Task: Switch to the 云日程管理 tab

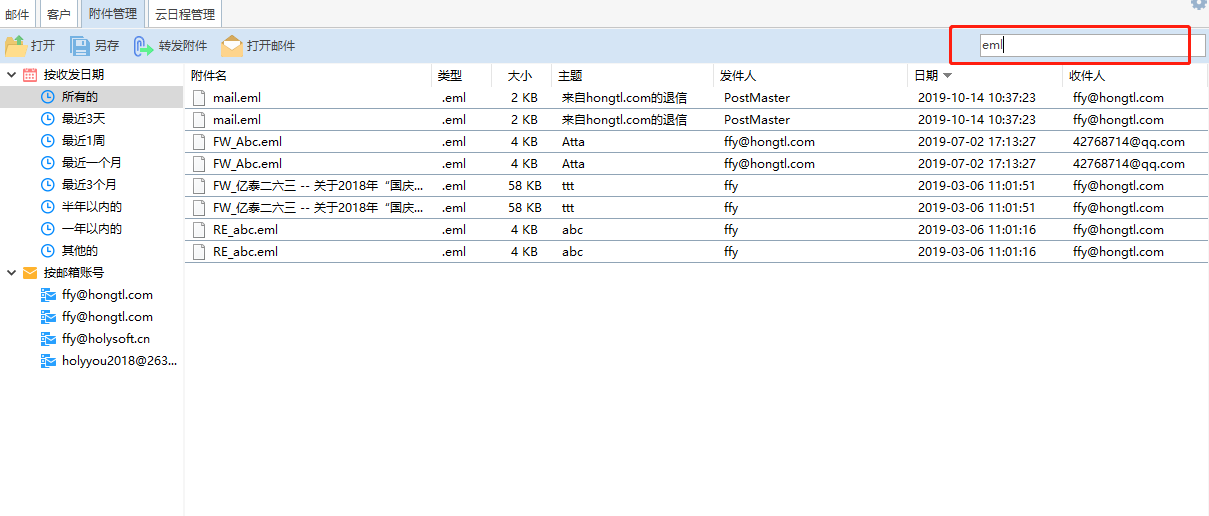Action: click(184, 14)
